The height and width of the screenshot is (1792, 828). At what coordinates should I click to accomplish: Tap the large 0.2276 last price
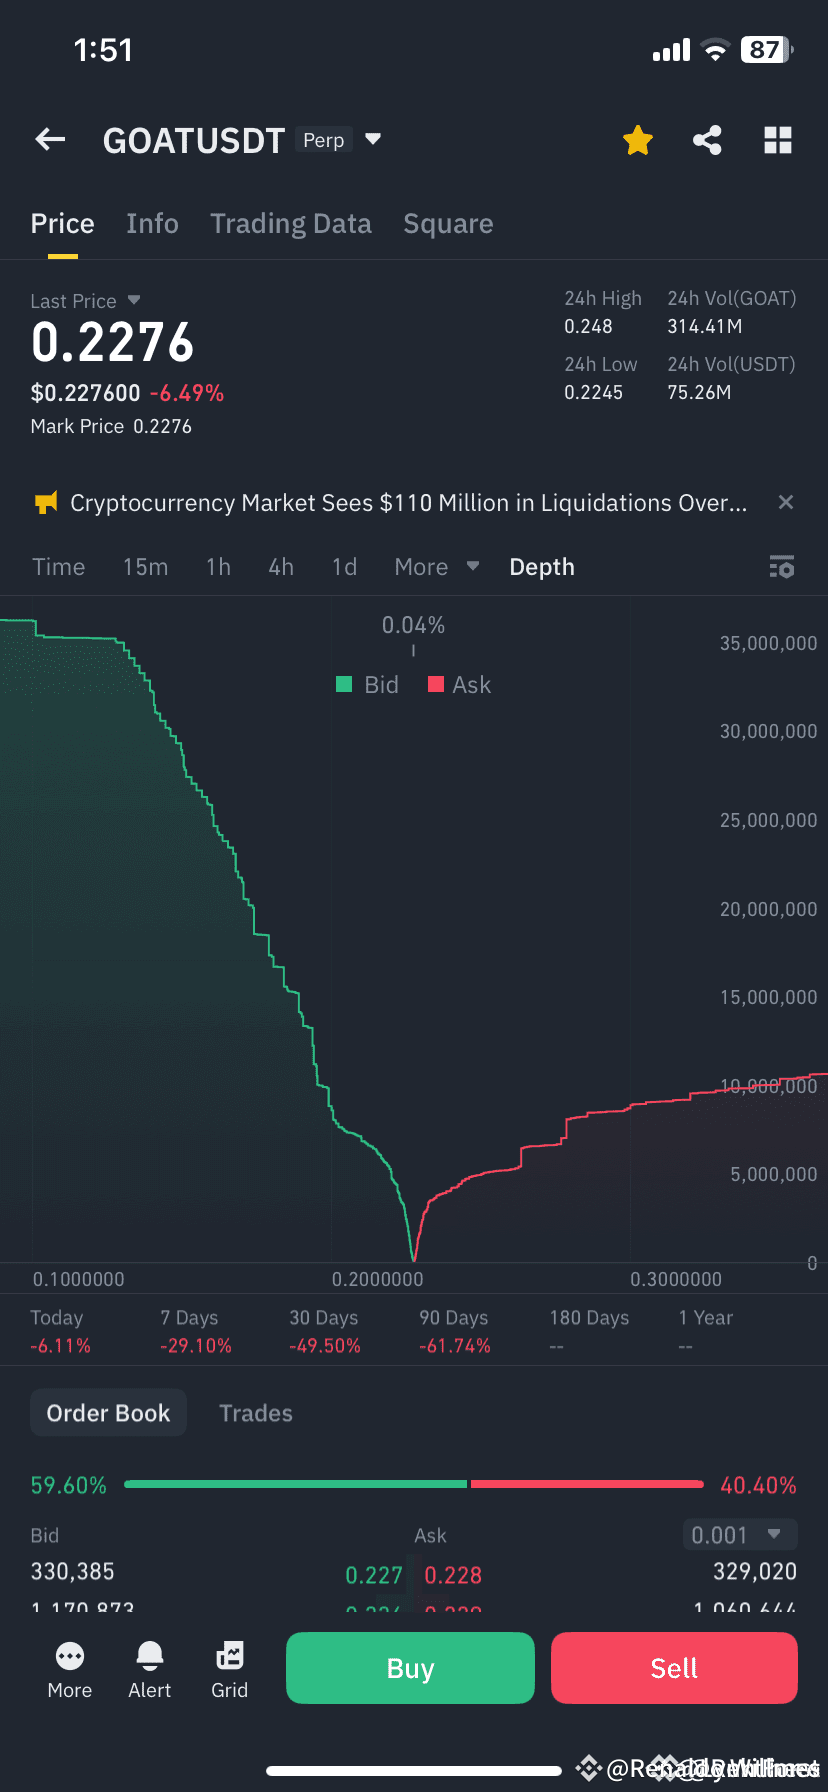[112, 343]
